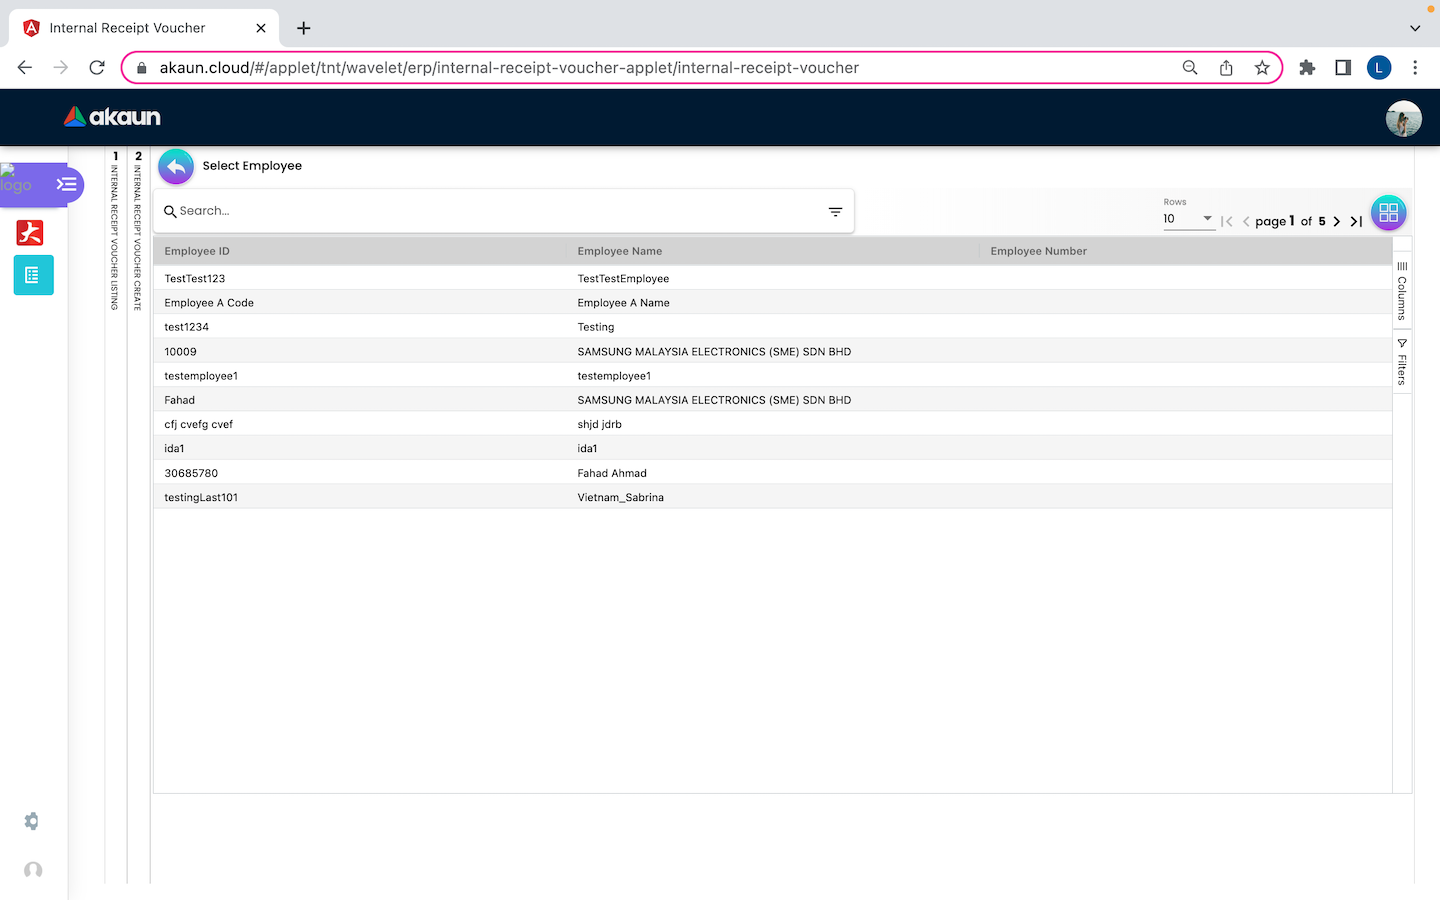
Task: Open the teal document list applet
Action: tap(33, 275)
